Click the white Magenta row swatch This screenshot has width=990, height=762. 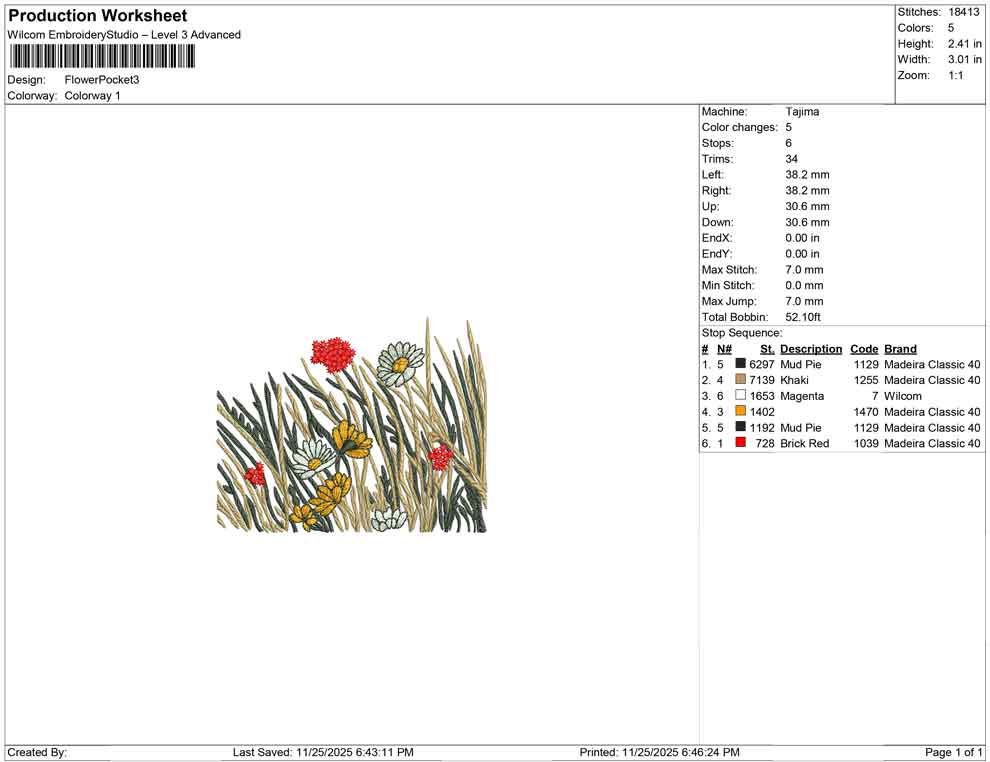point(741,395)
